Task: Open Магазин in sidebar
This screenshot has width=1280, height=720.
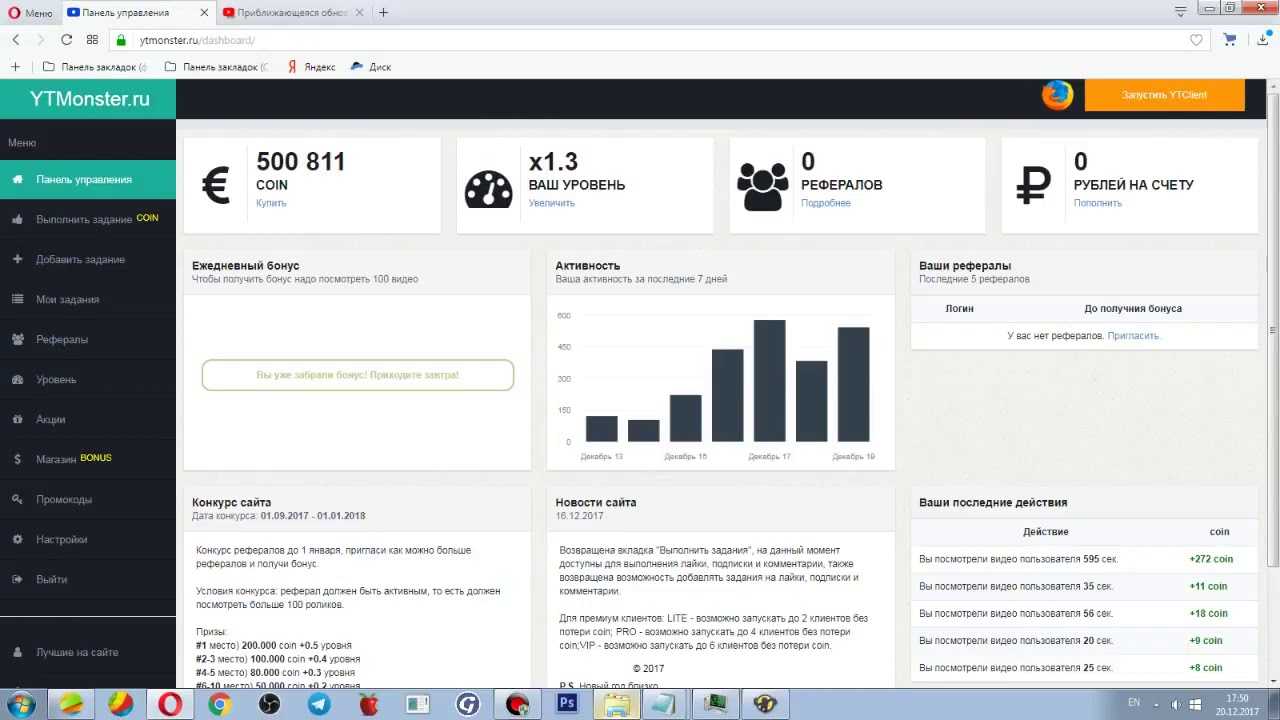Action: click(88, 459)
